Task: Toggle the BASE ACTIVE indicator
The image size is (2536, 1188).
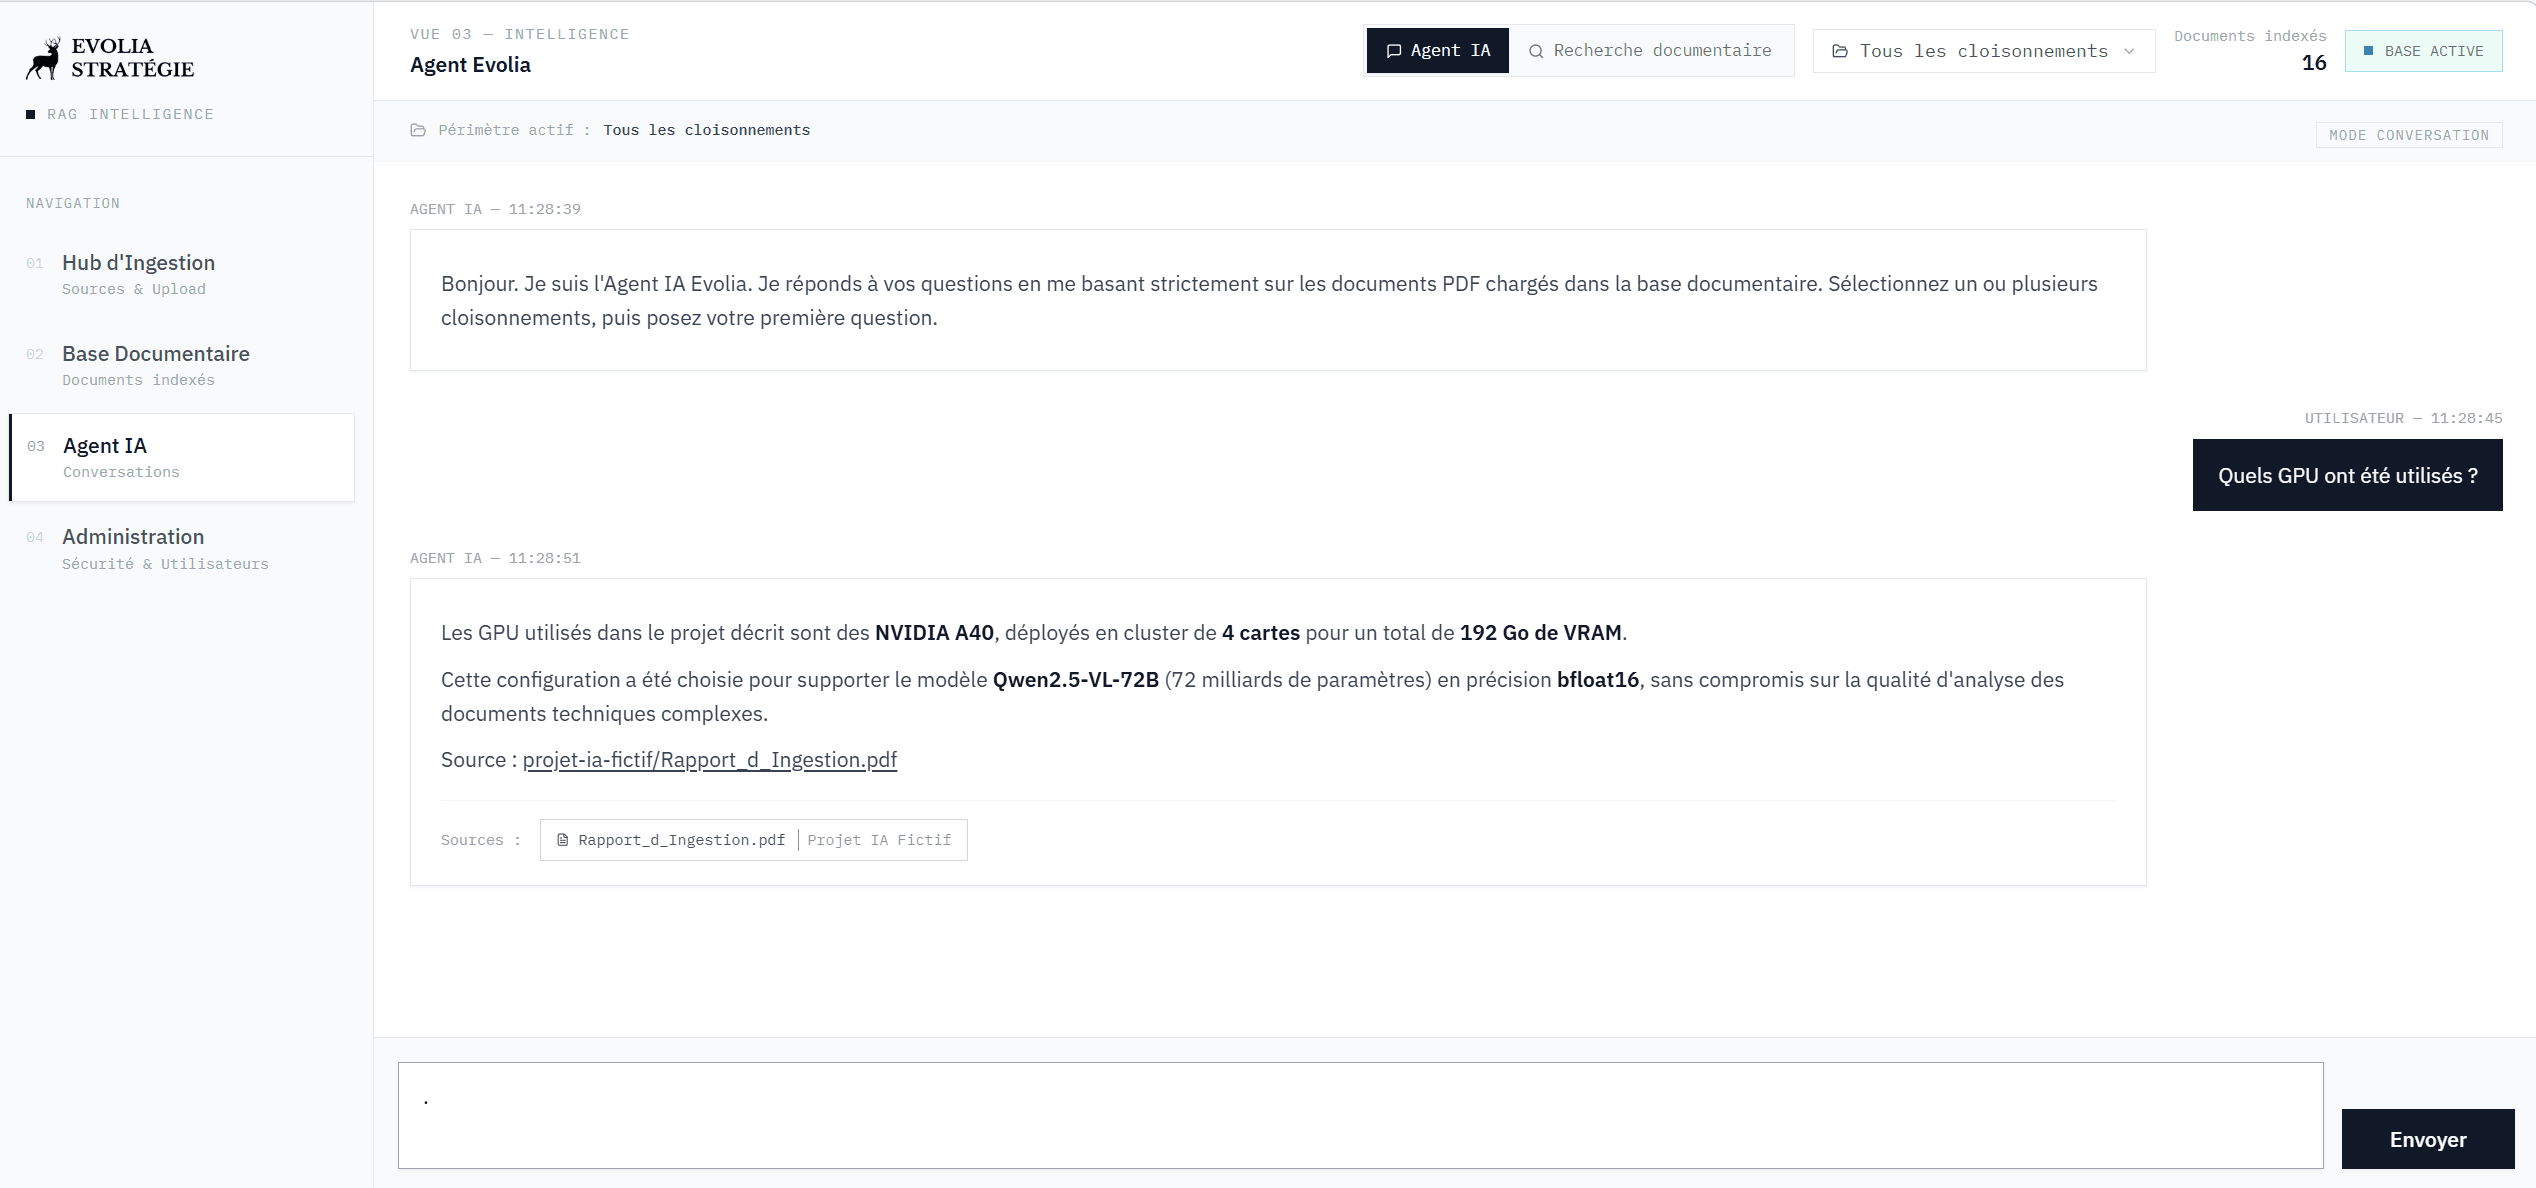Action: click(x=2424, y=50)
